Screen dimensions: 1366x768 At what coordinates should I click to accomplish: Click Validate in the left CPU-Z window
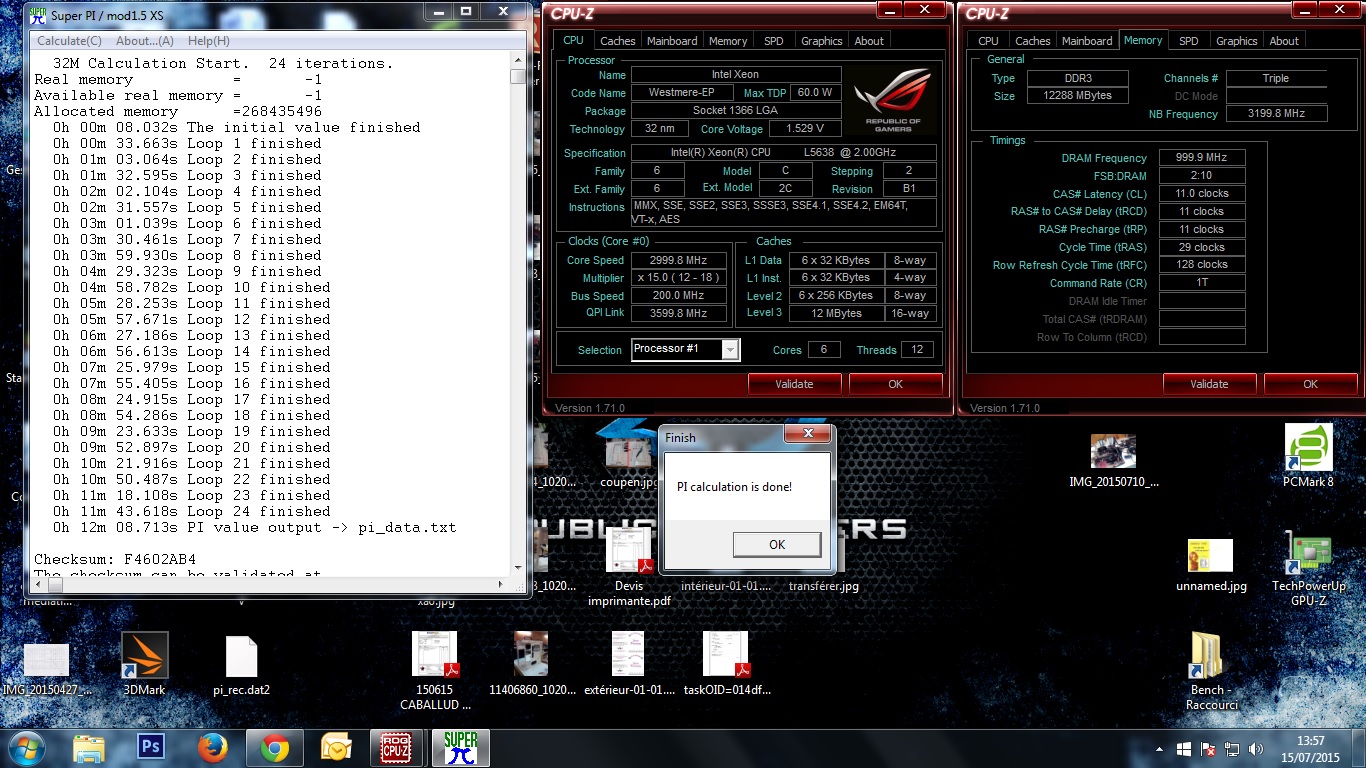(794, 384)
